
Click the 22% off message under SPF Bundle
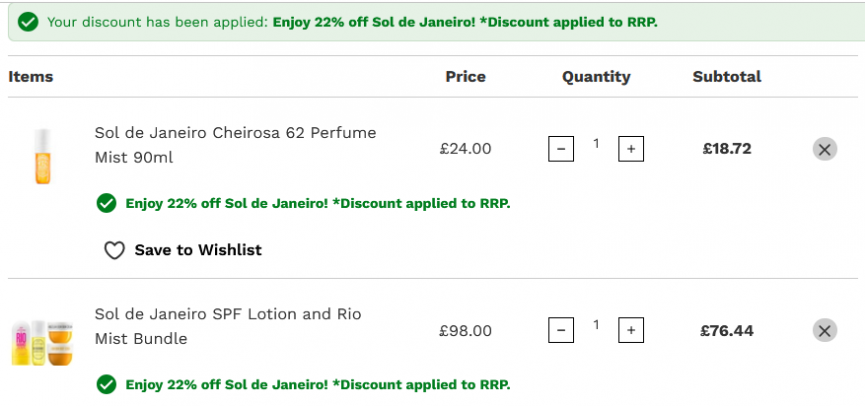(x=318, y=384)
